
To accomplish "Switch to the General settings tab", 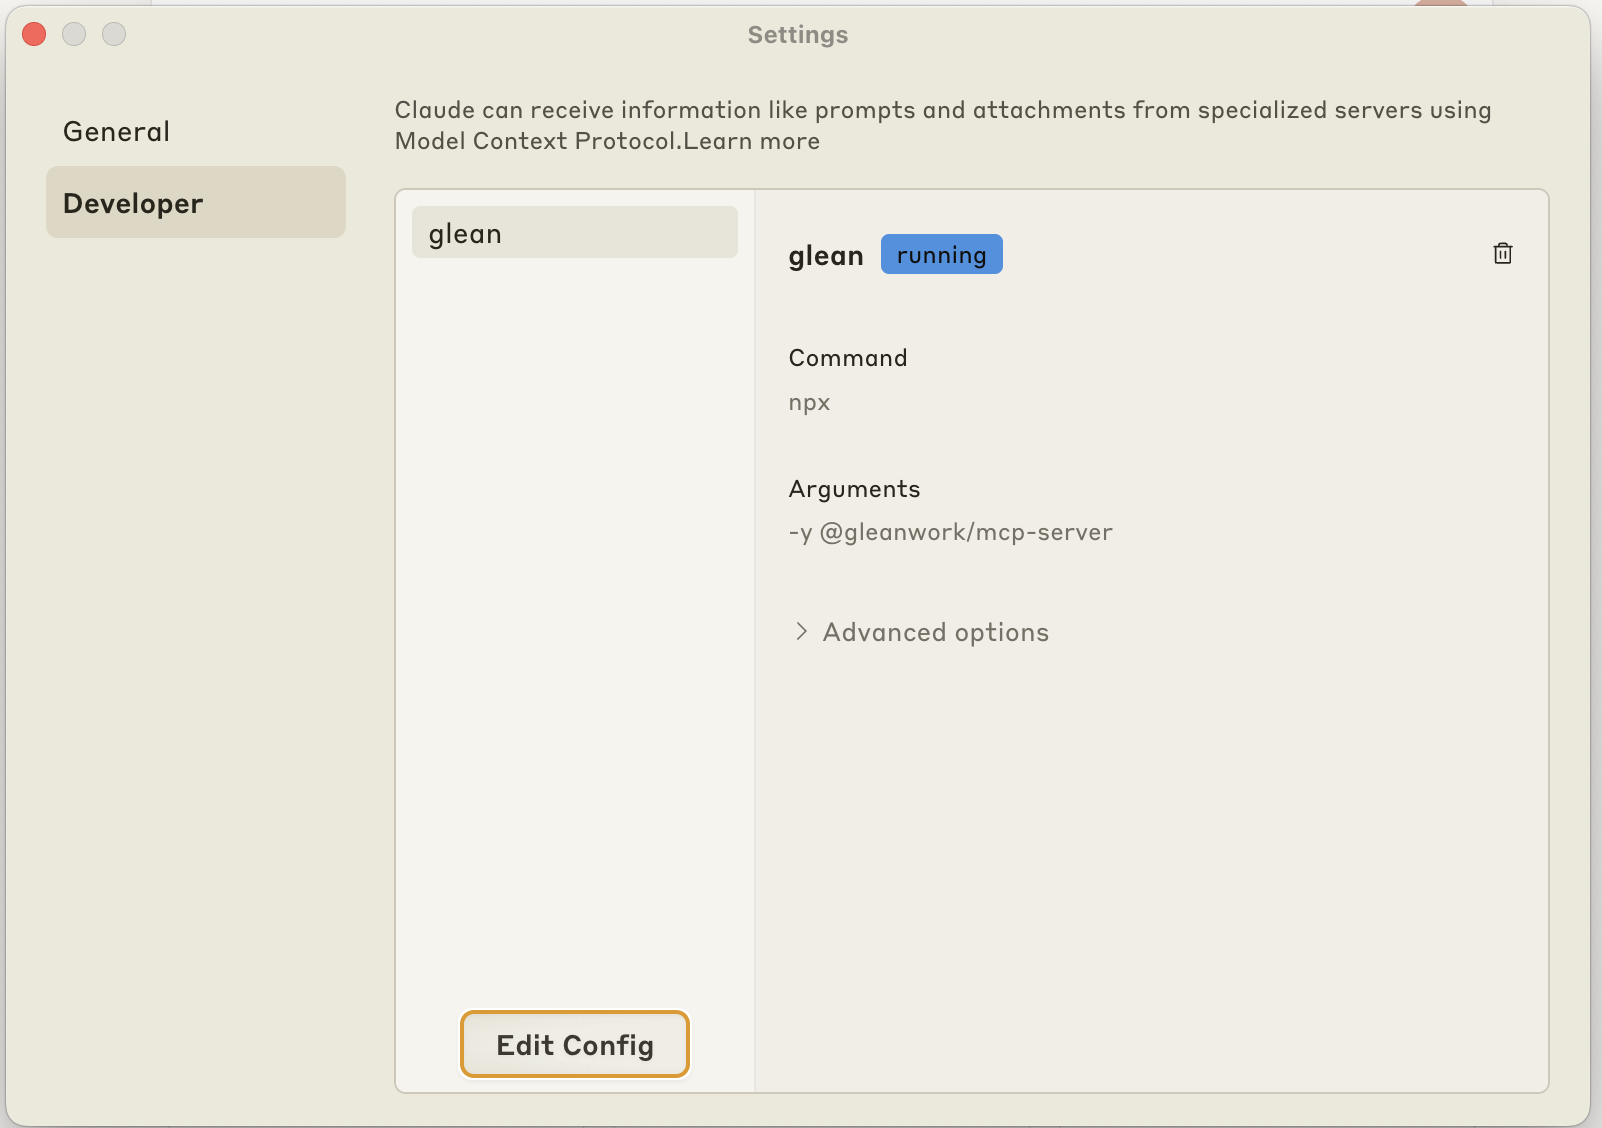I will pyautogui.click(x=116, y=132).
